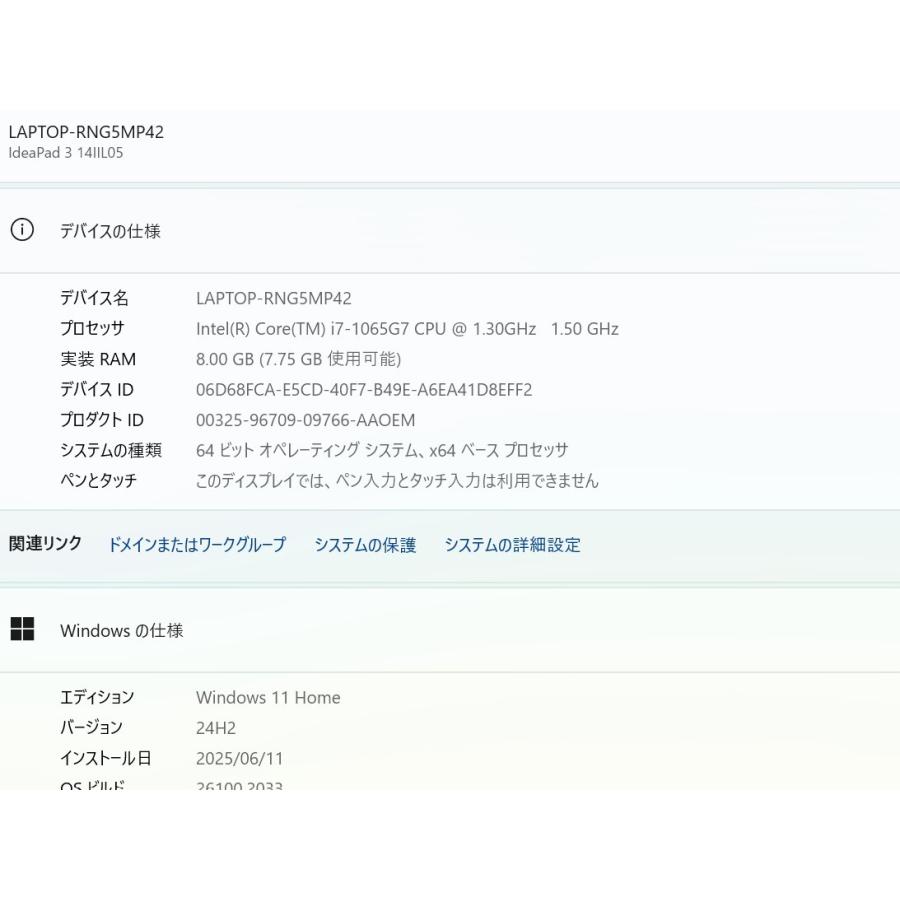
Task: Select the デバイス ID value 06D68FCA-E5CD
Action: 261,390
